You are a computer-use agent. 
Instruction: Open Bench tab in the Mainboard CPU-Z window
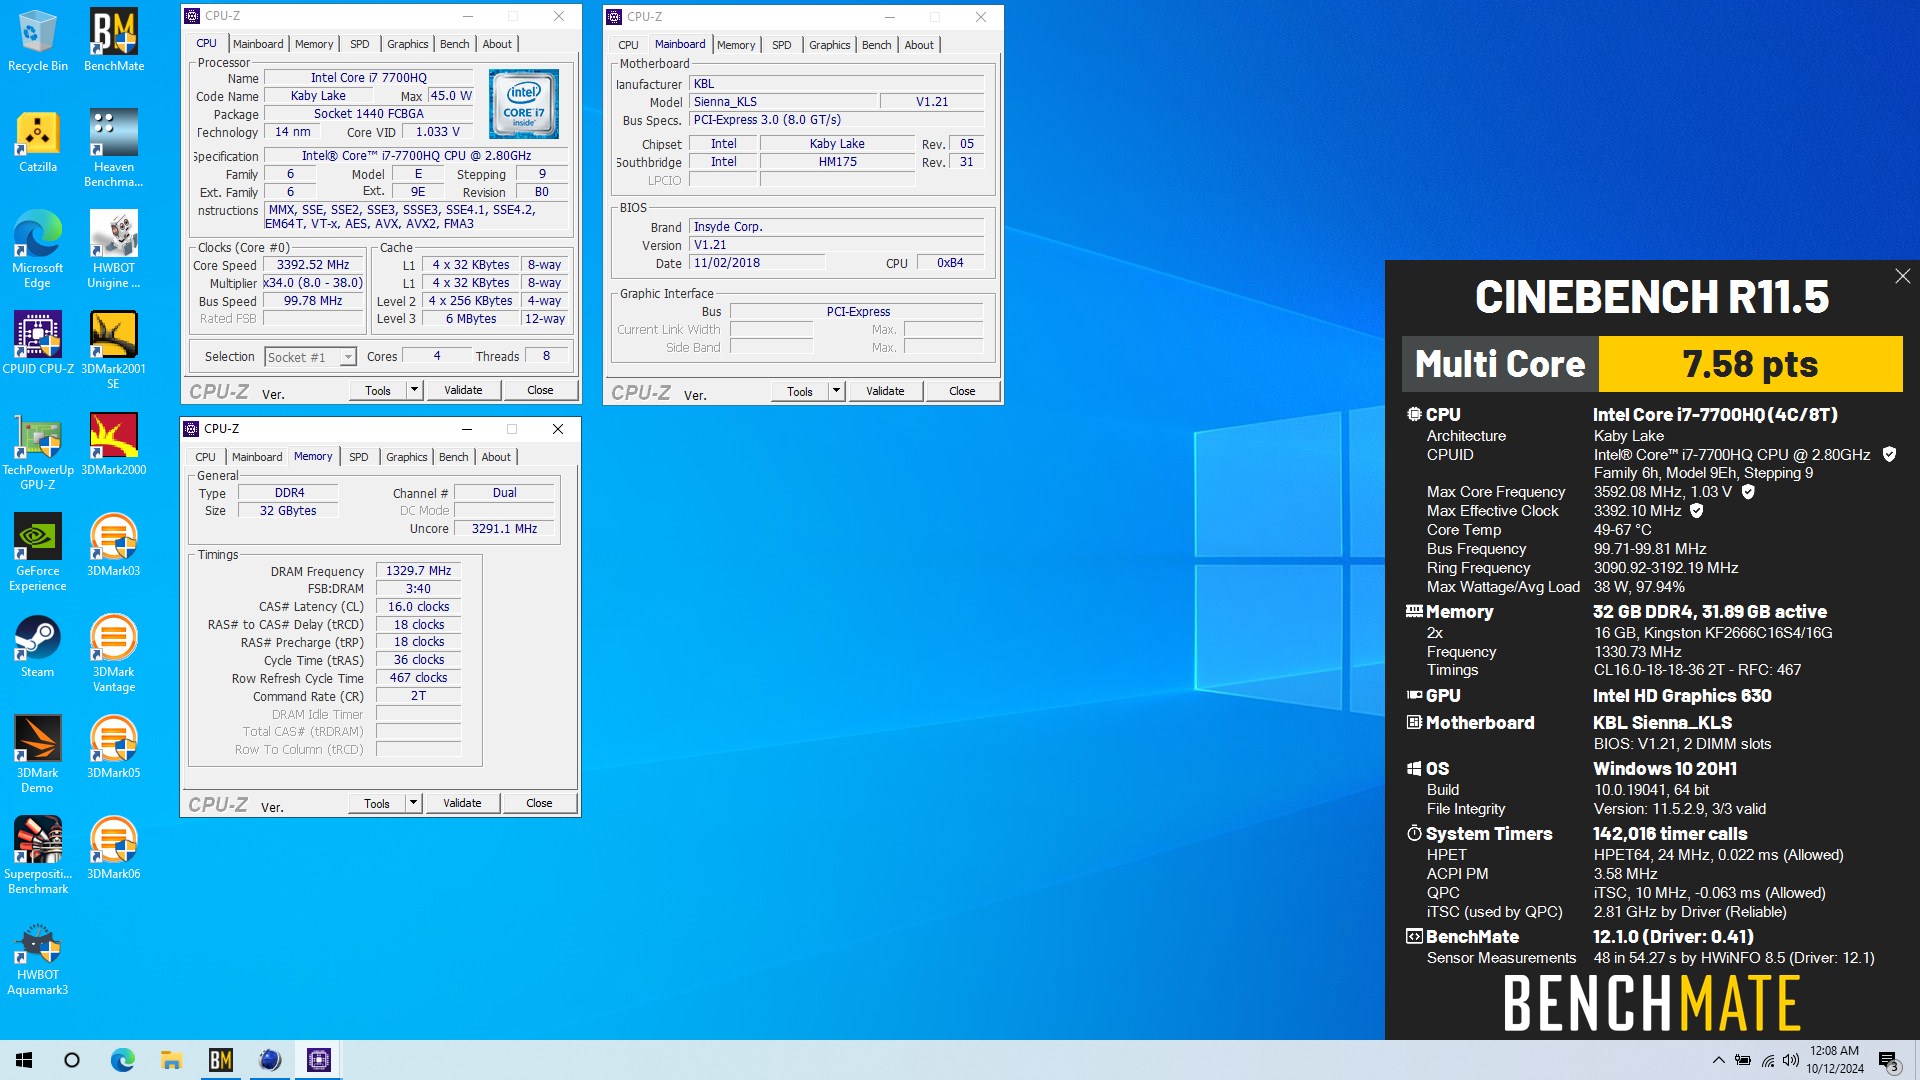pos(877,45)
